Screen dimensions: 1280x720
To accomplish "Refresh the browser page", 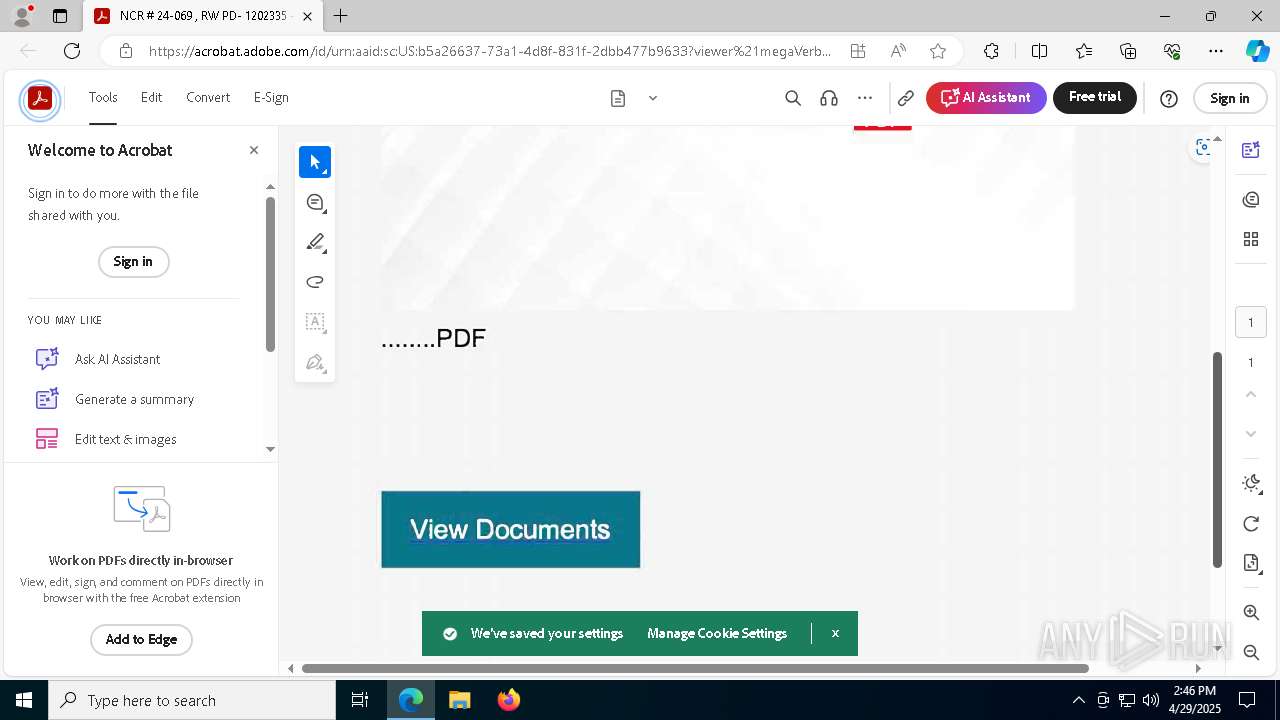I will (72, 51).
